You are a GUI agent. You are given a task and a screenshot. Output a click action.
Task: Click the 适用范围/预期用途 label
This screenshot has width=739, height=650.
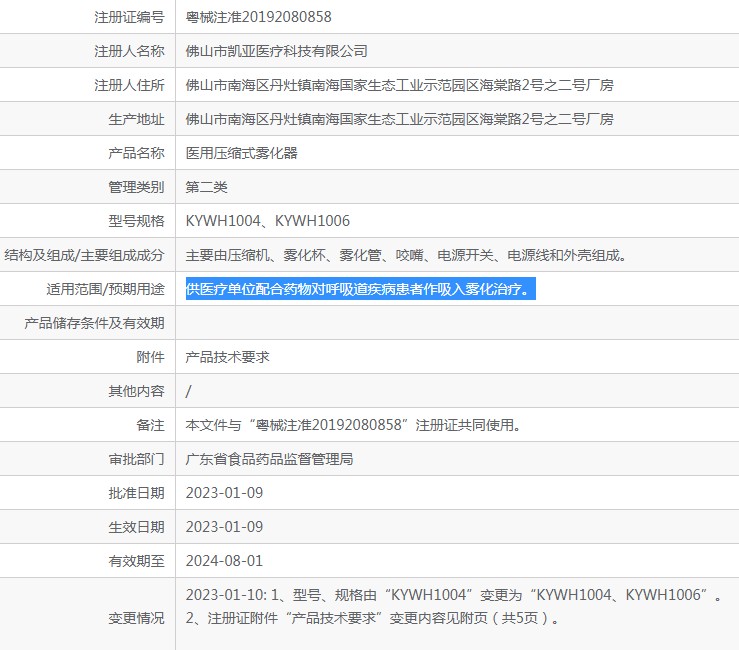[x=105, y=289]
